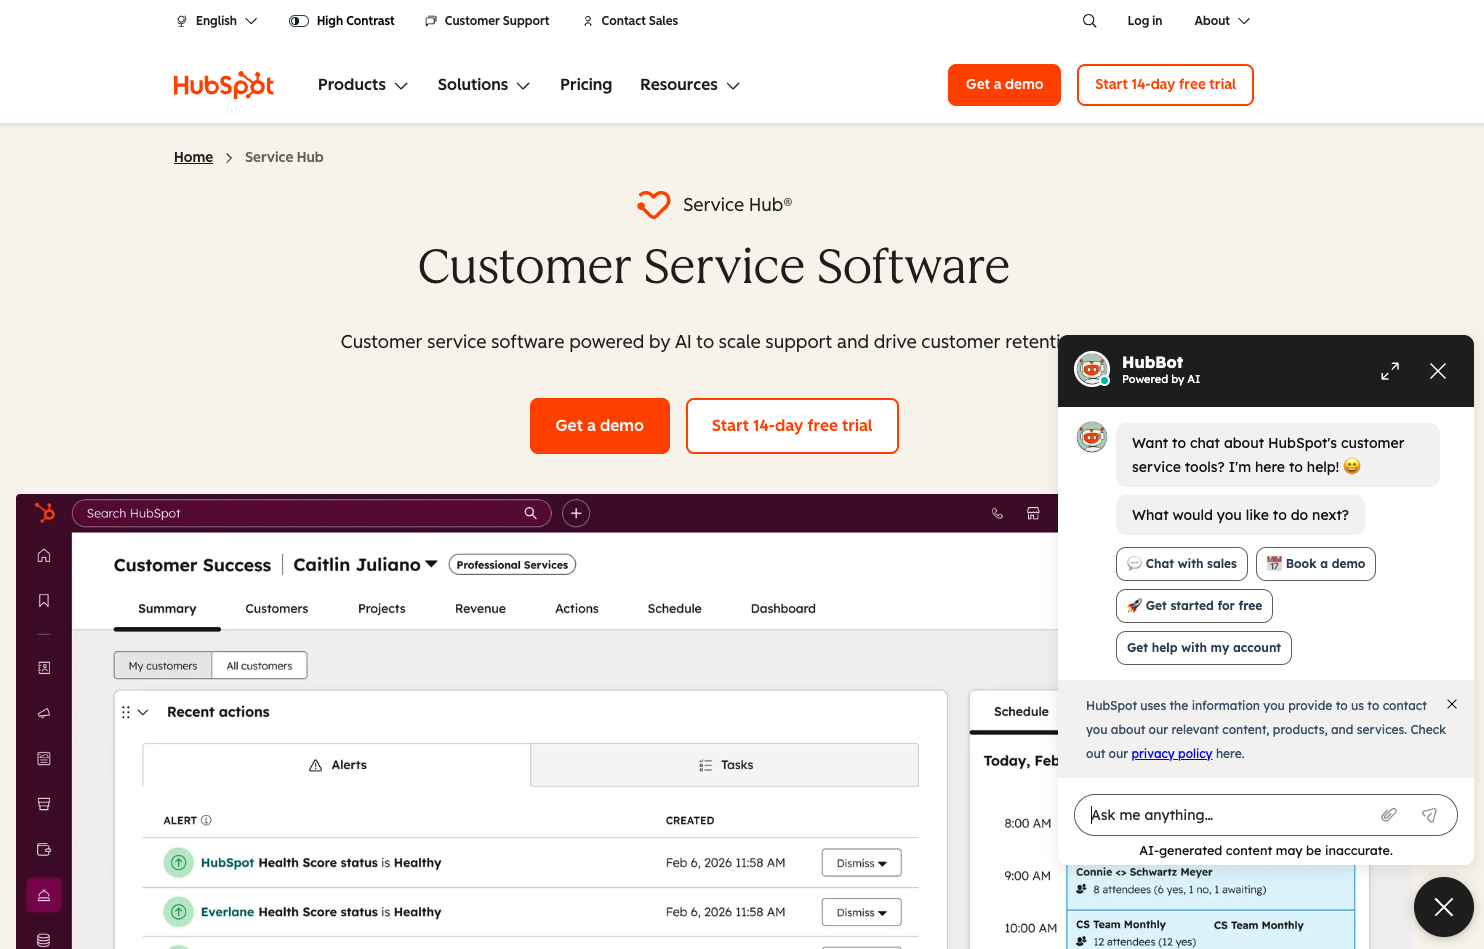
Task: Click header Start 14-day free trial
Action: 1165,85
